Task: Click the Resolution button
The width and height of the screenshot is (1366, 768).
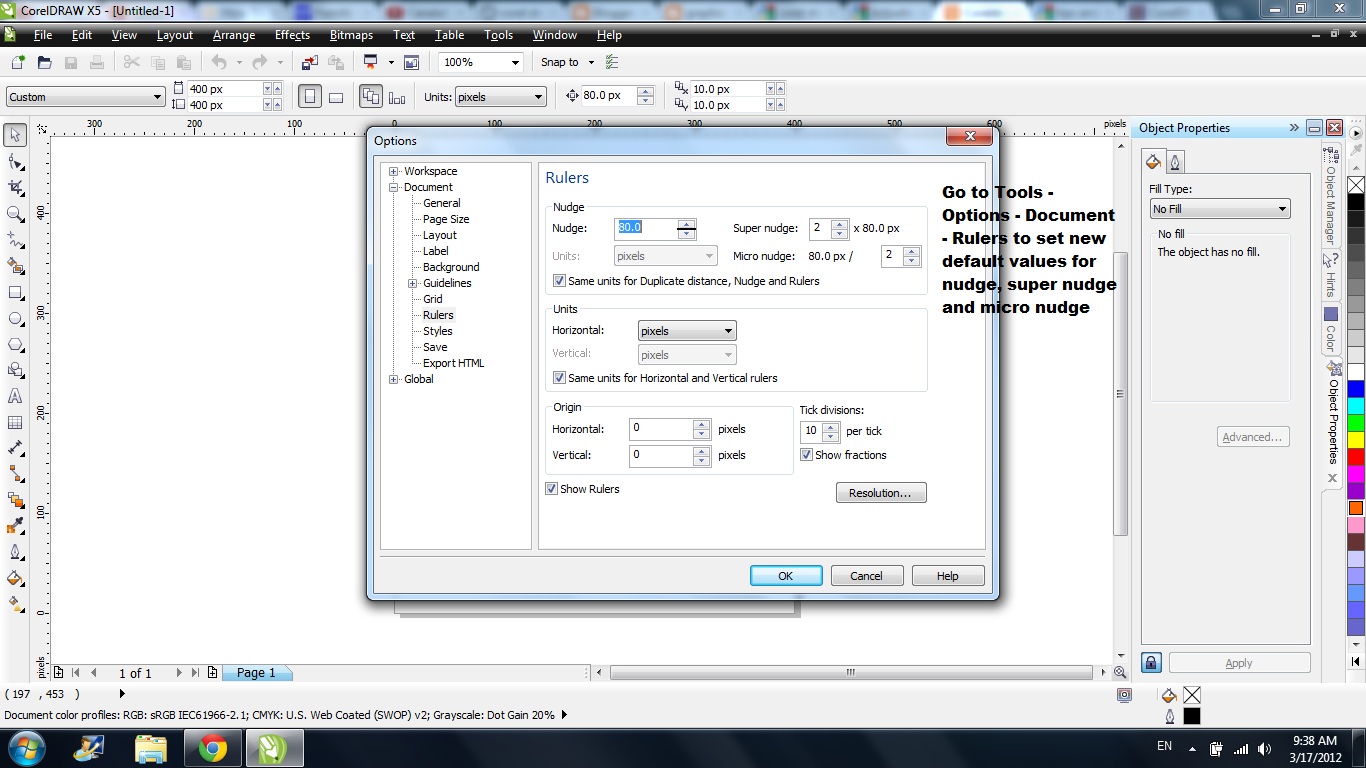Action: (x=880, y=492)
